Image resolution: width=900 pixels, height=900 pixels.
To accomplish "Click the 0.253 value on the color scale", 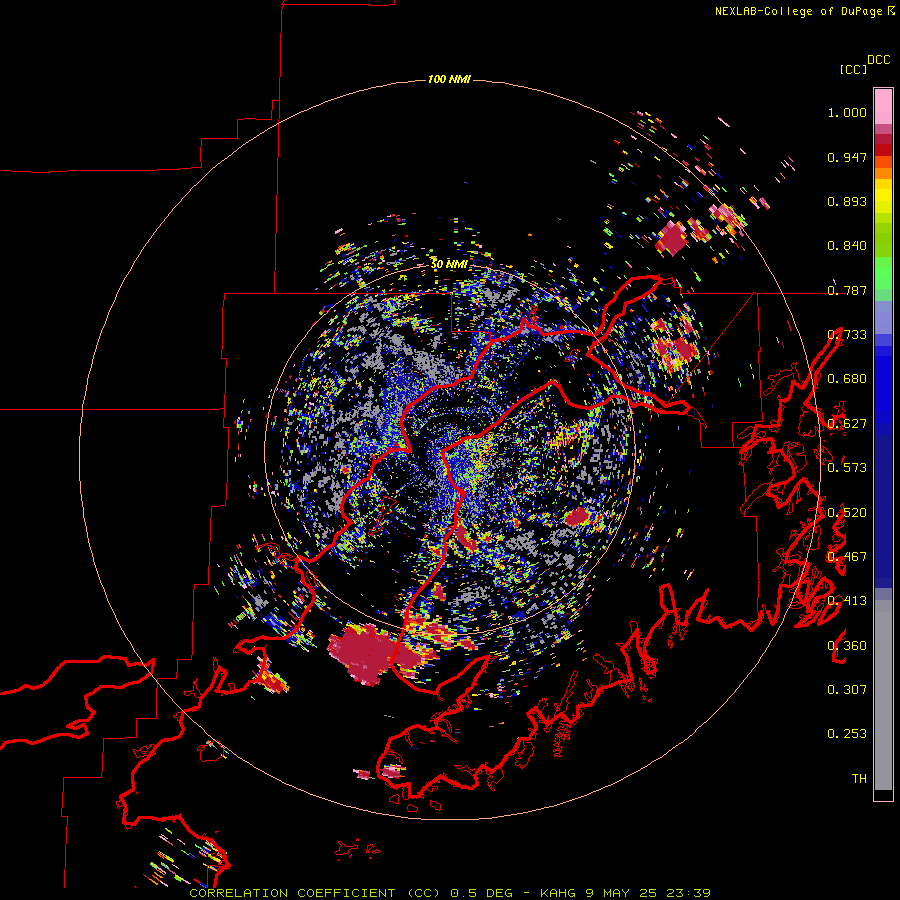I will [847, 734].
